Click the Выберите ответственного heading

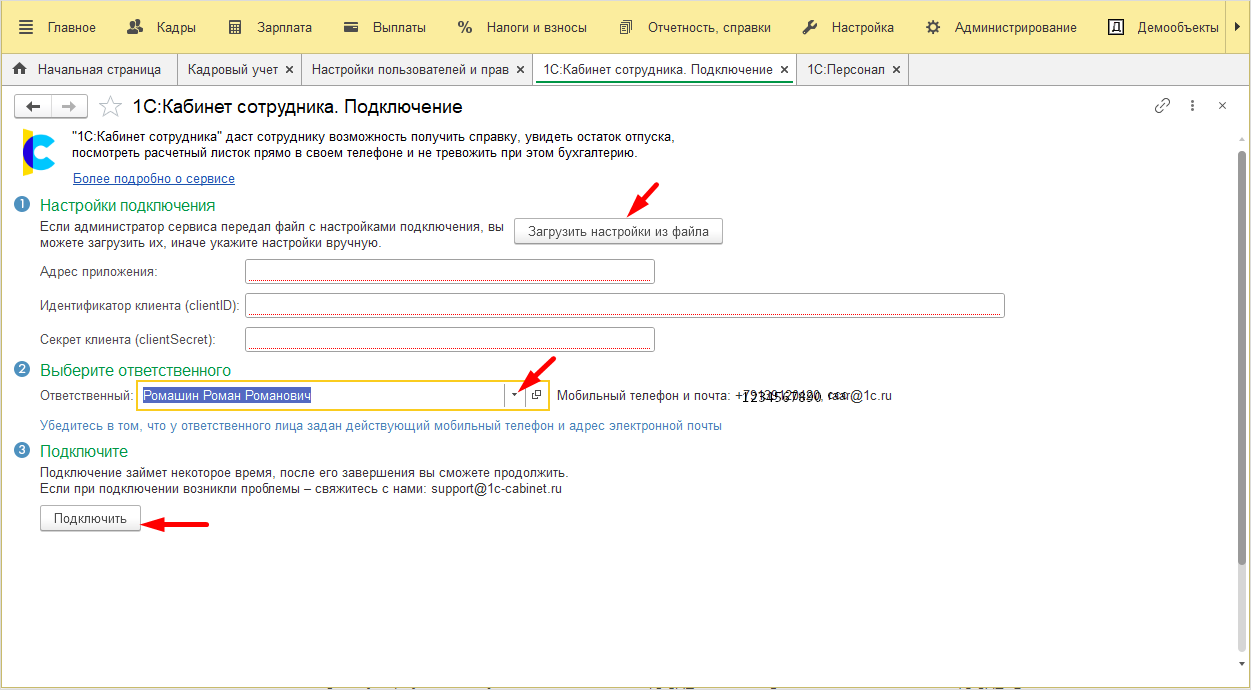[135, 370]
